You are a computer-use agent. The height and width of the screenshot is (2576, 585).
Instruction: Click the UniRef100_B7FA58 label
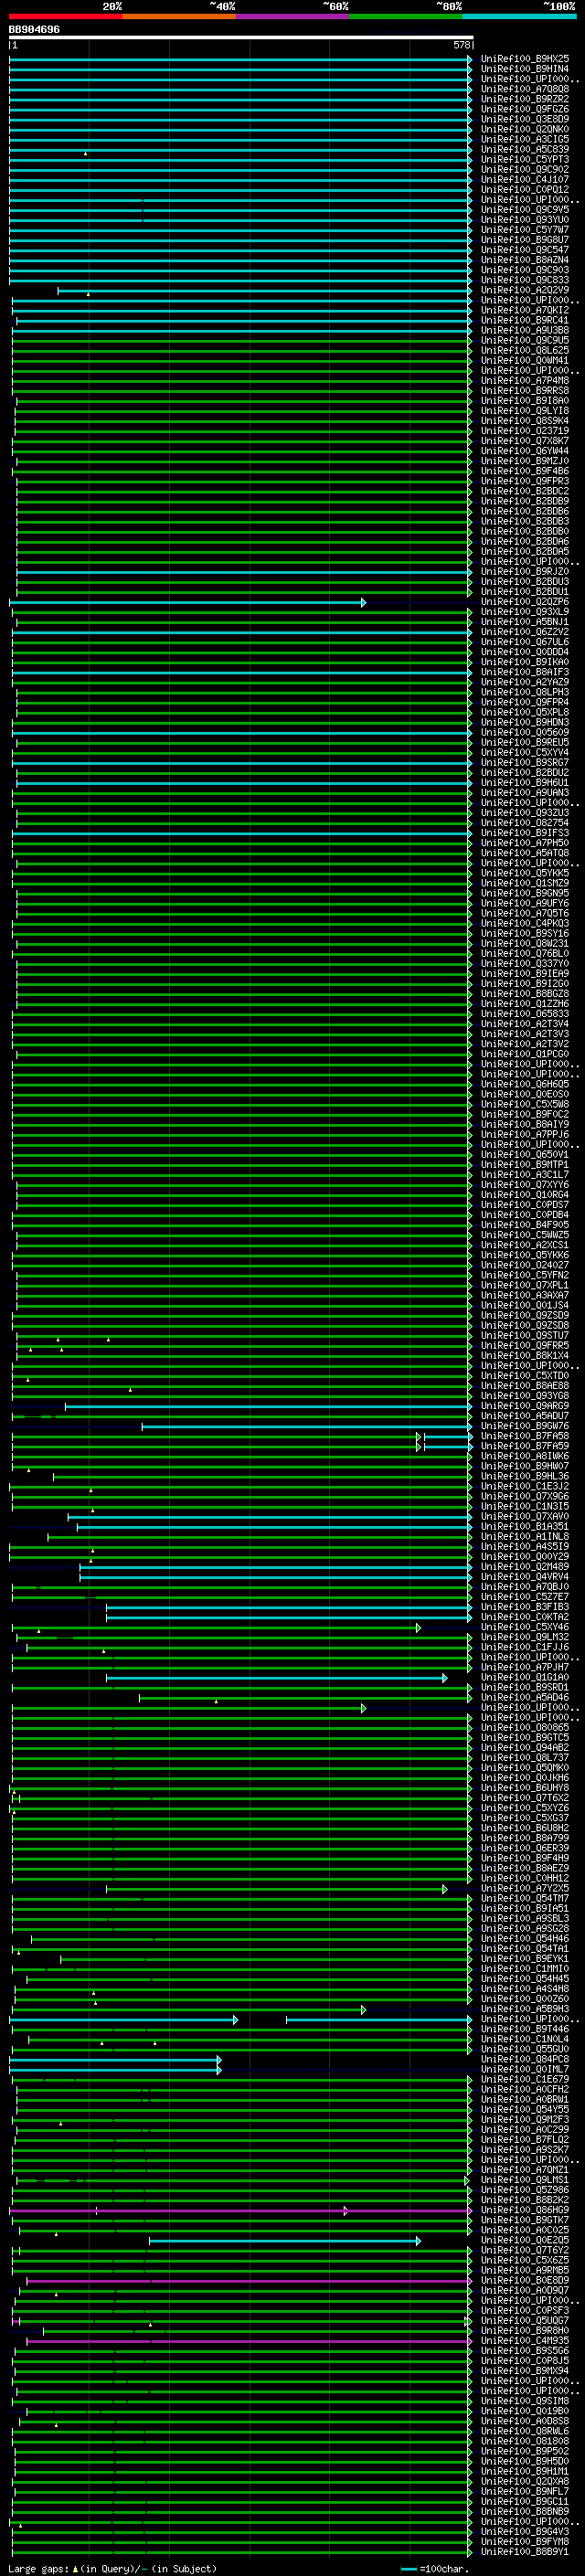click(x=525, y=1436)
